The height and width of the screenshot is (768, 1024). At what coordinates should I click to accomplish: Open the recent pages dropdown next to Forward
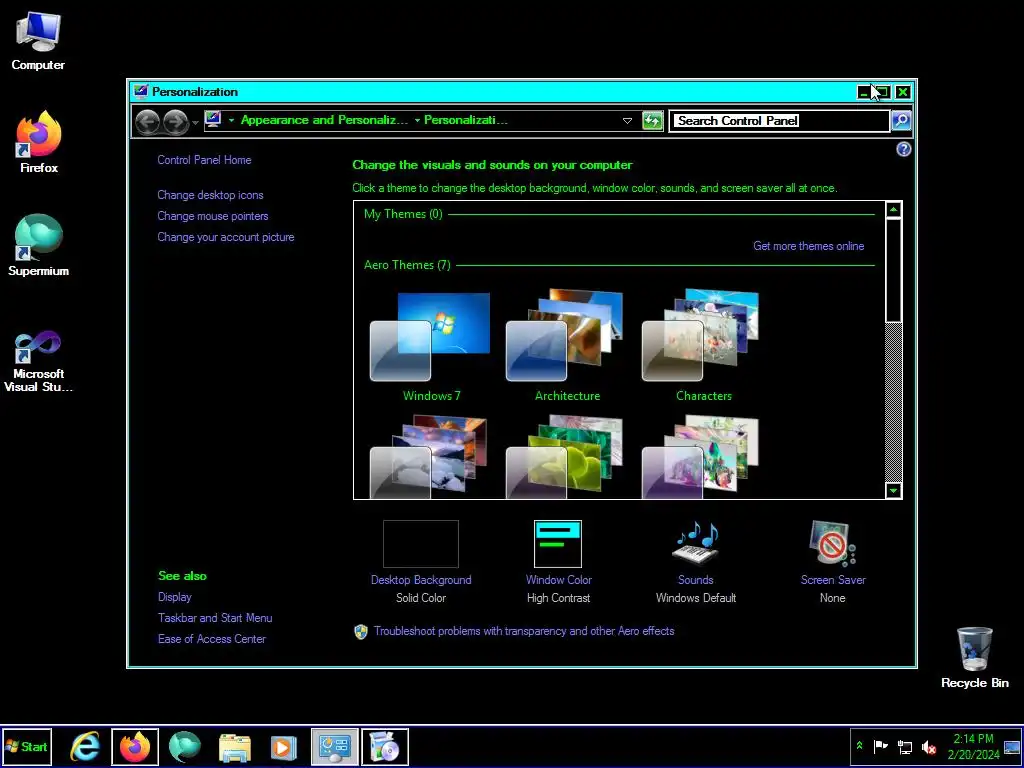(x=195, y=122)
